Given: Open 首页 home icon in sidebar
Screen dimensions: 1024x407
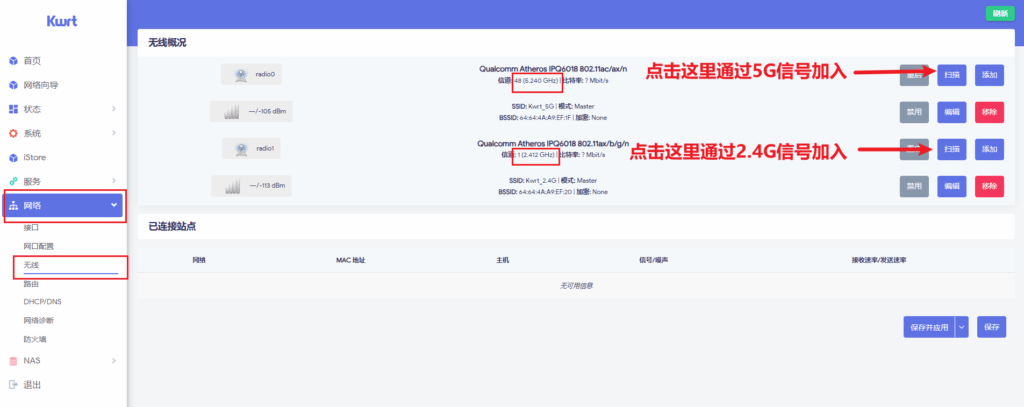Looking at the screenshot, I should point(13,61).
